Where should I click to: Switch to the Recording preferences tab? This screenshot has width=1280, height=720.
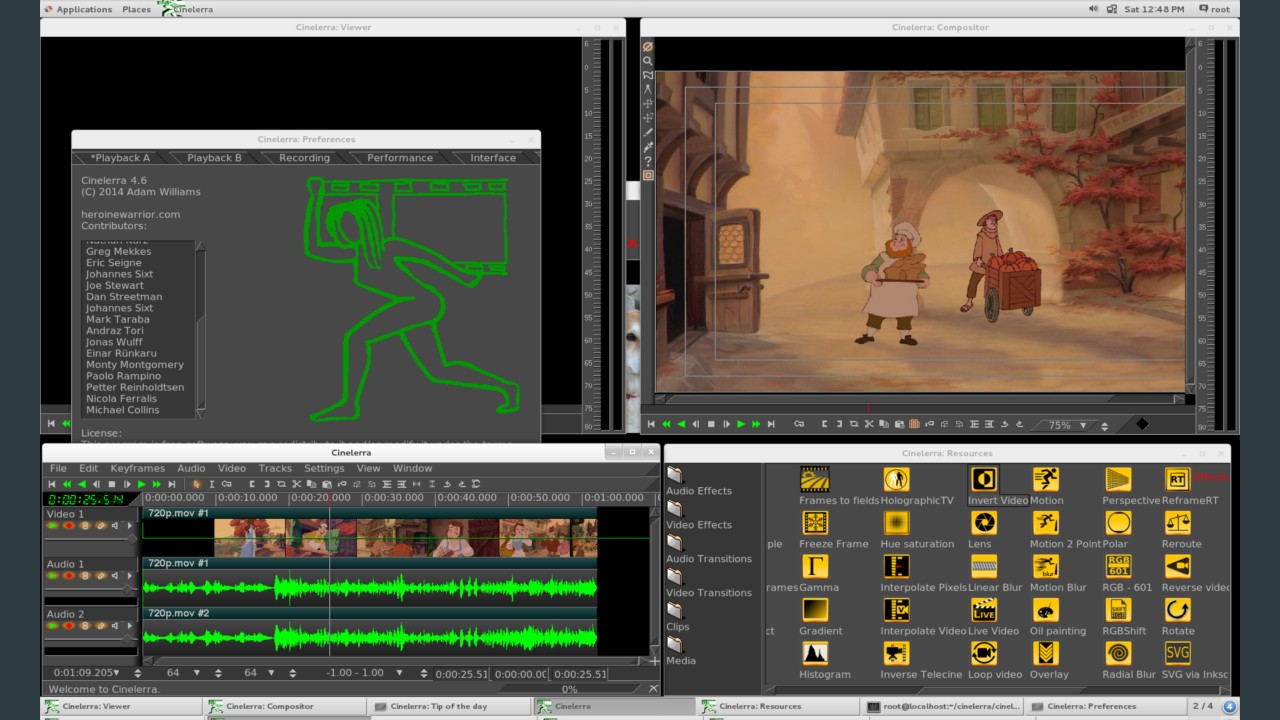pyautogui.click(x=304, y=158)
